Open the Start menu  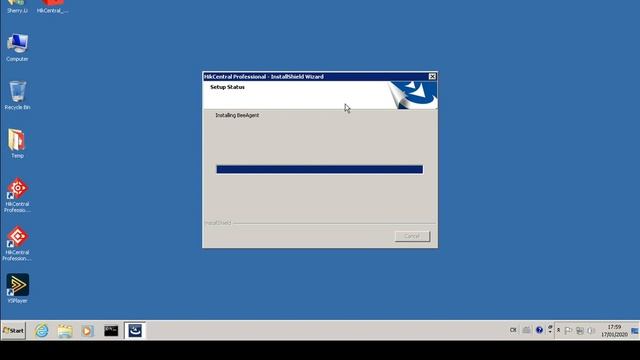tap(13, 330)
